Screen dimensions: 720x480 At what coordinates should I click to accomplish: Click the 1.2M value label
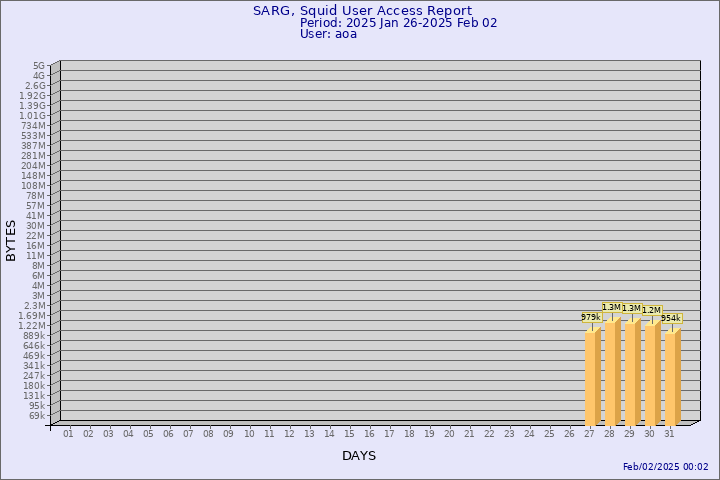click(x=651, y=311)
